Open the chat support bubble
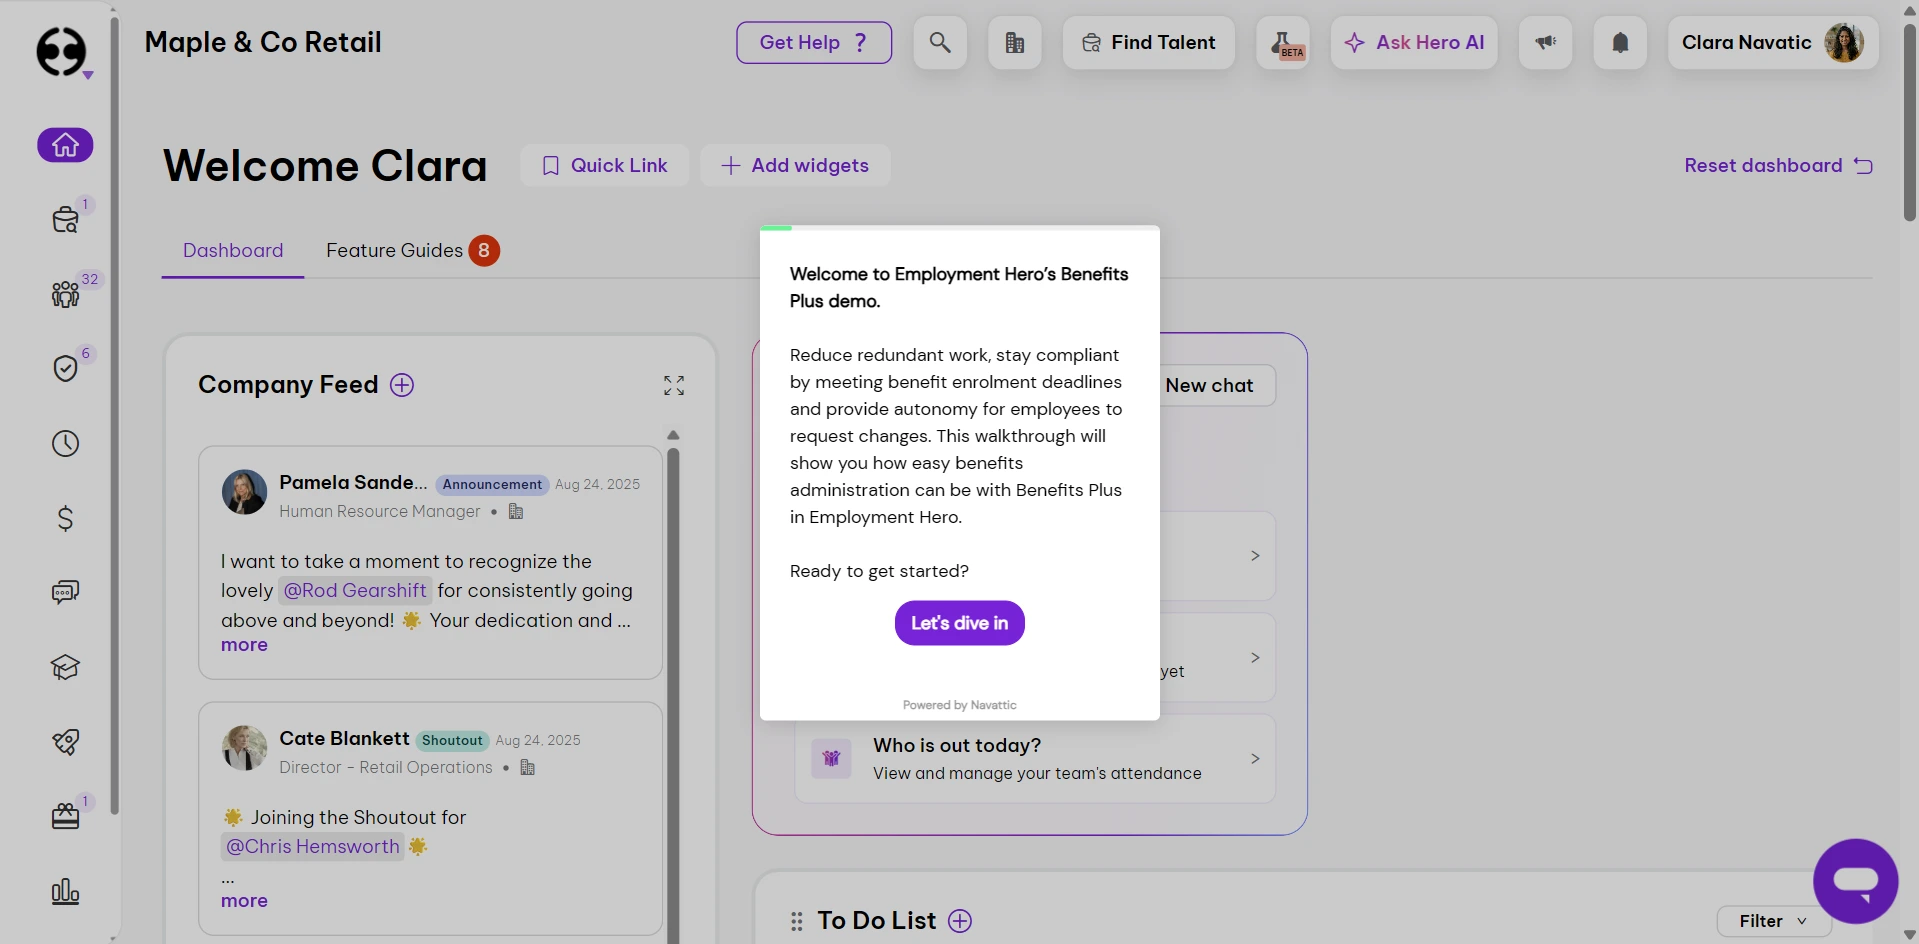This screenshot has height=944, width=1919. 1855,881
